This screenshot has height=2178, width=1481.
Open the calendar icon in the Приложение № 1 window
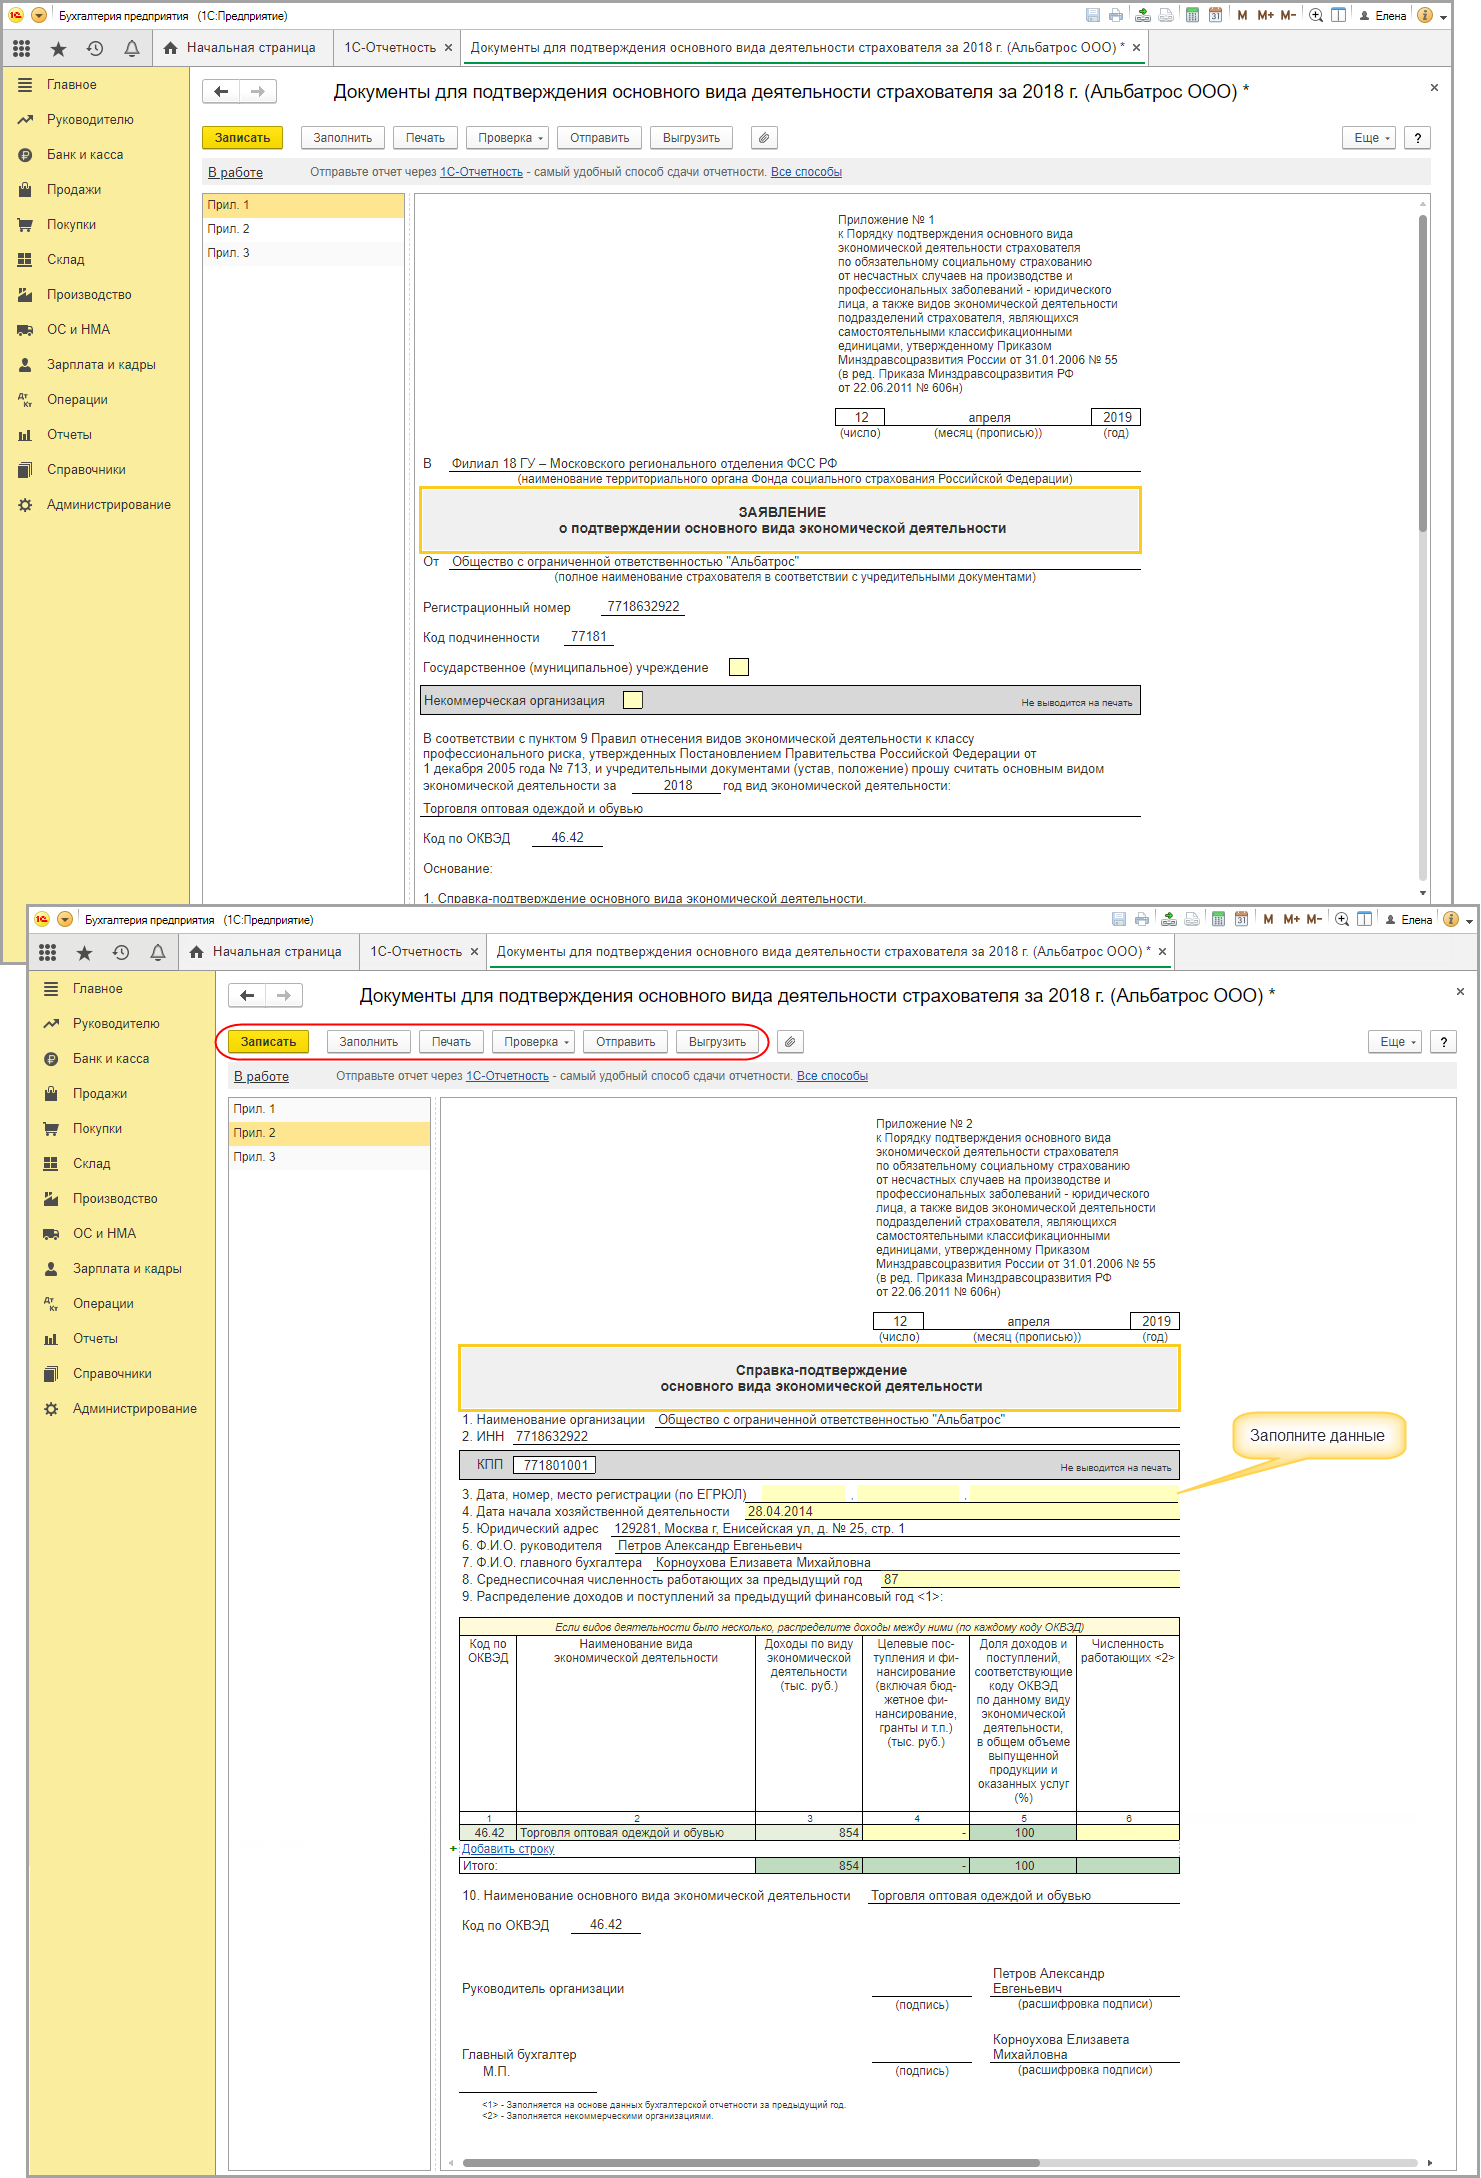pos(1215,15)
